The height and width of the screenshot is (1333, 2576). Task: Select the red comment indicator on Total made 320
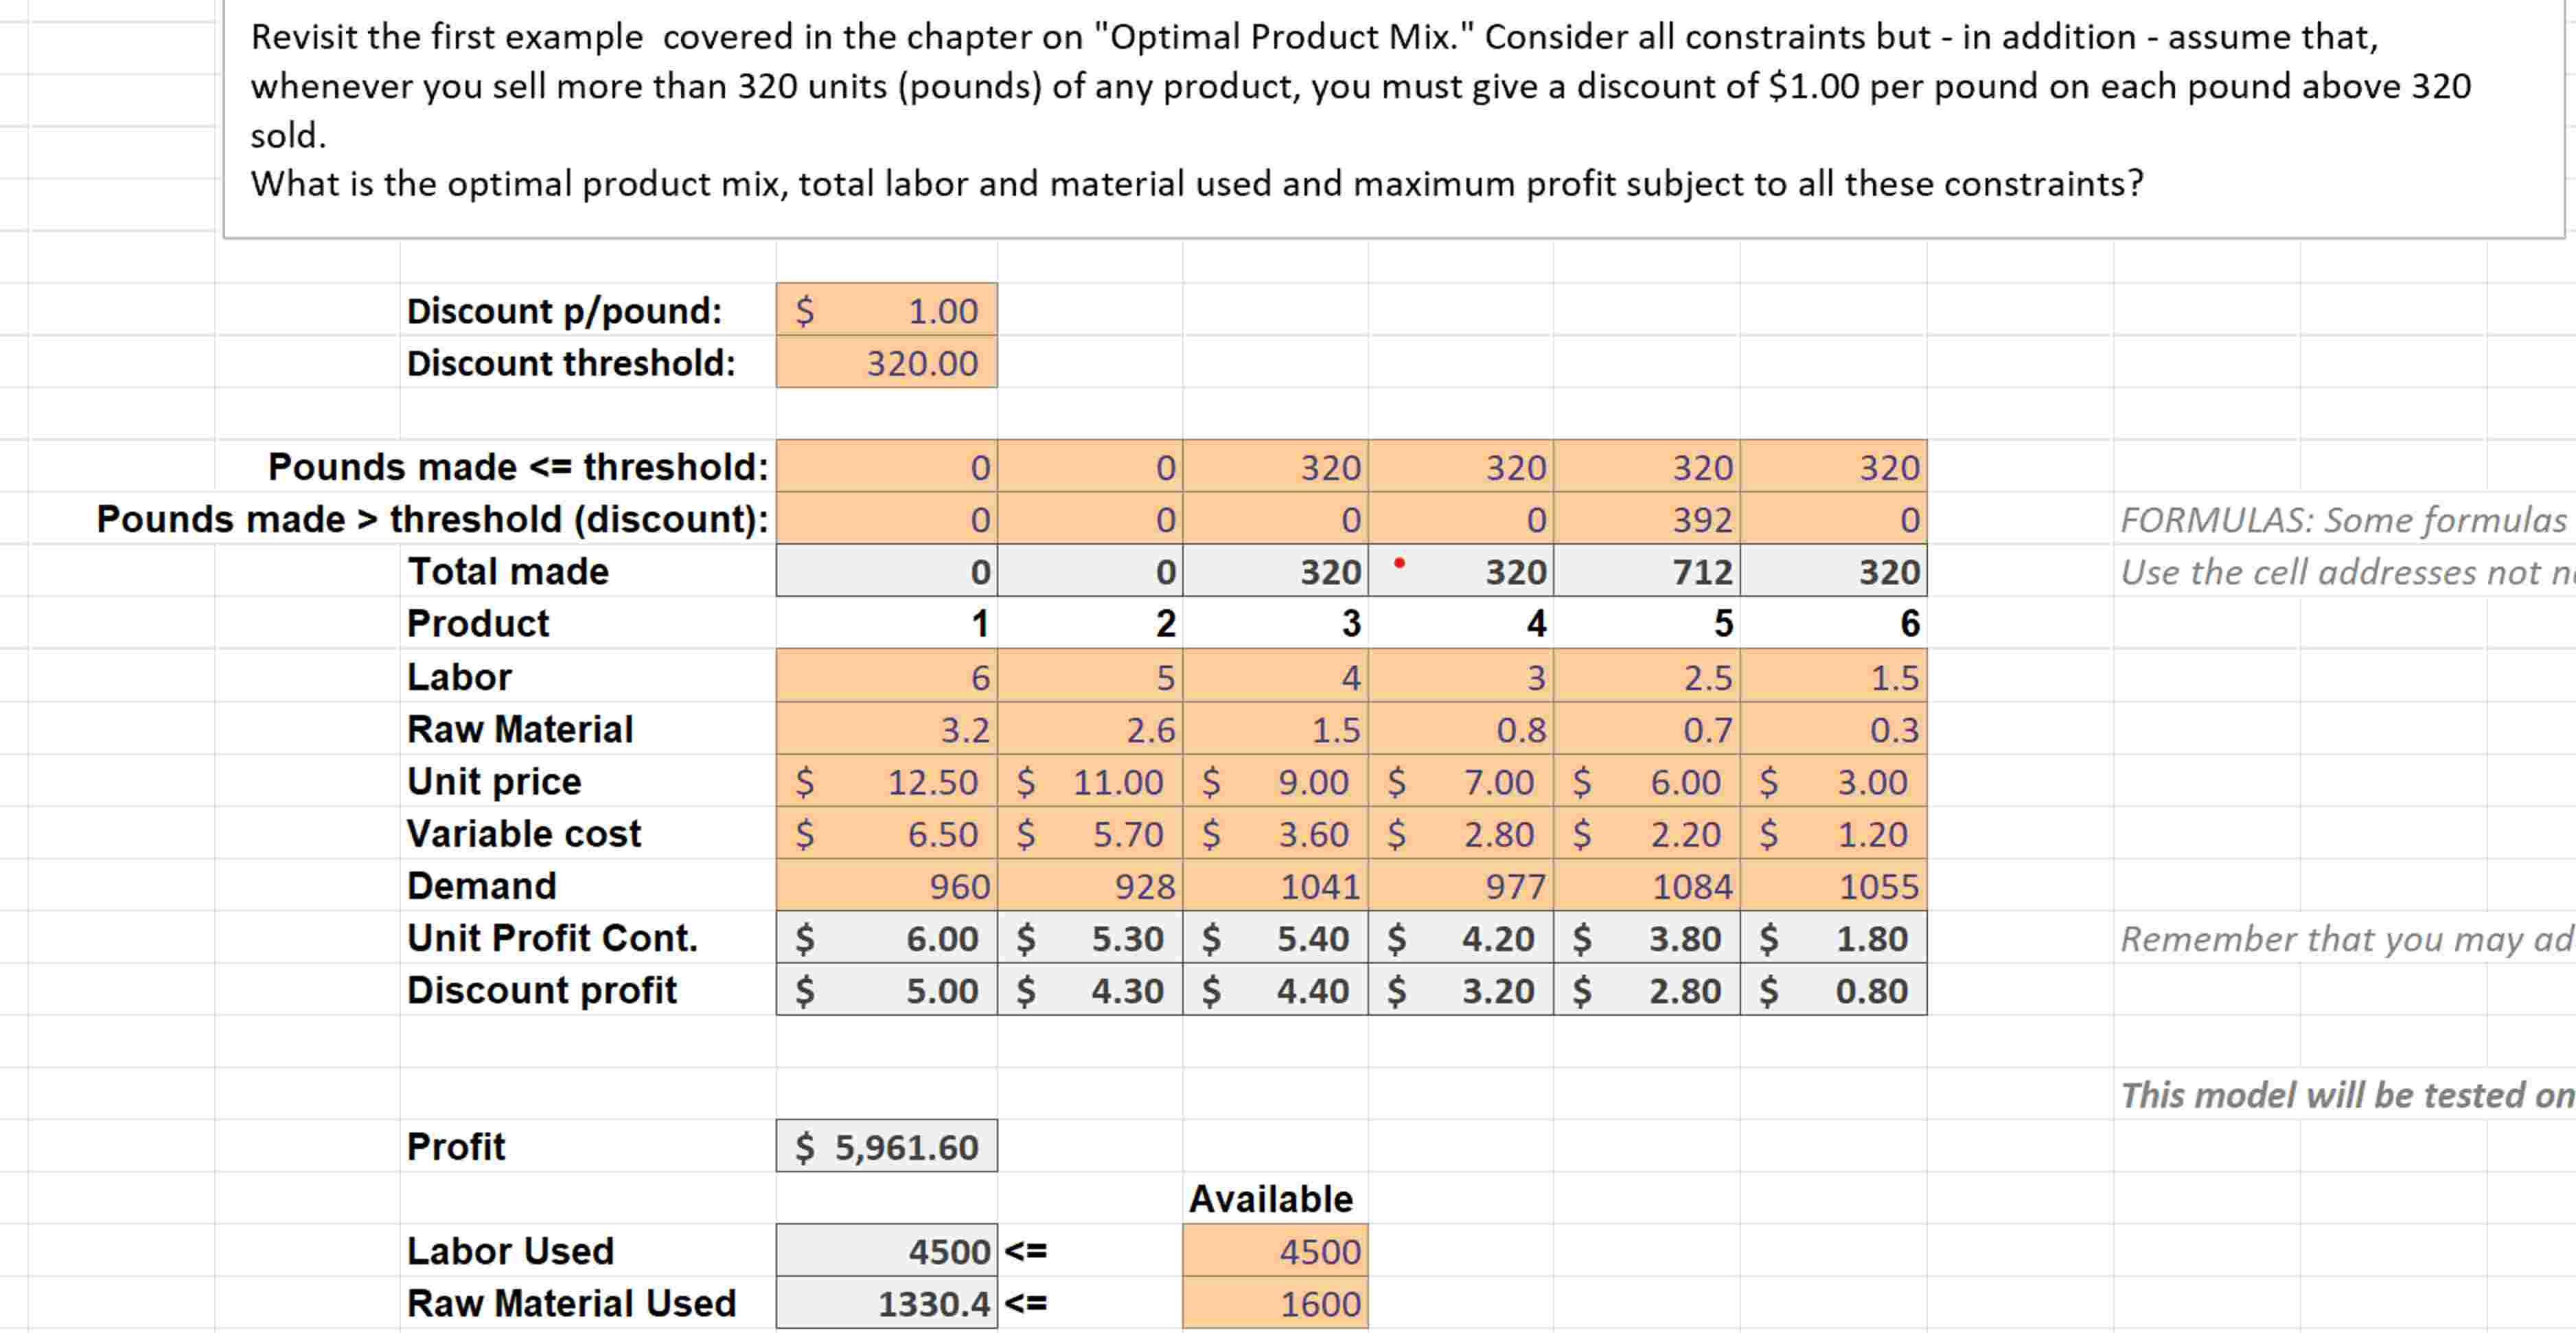[1399, 563]
